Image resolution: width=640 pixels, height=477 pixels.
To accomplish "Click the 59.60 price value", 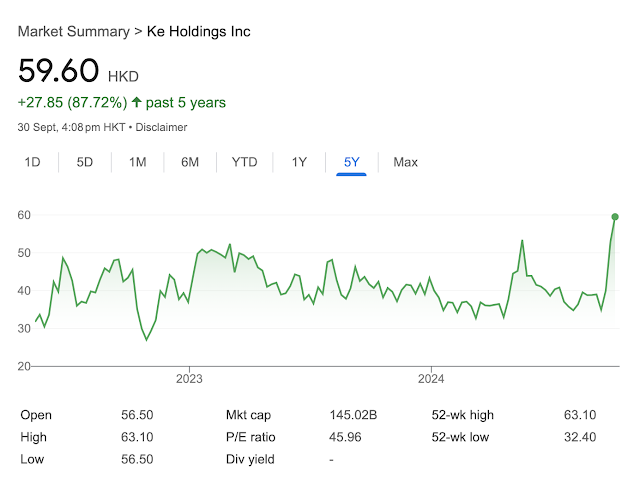I will (58, 70).
